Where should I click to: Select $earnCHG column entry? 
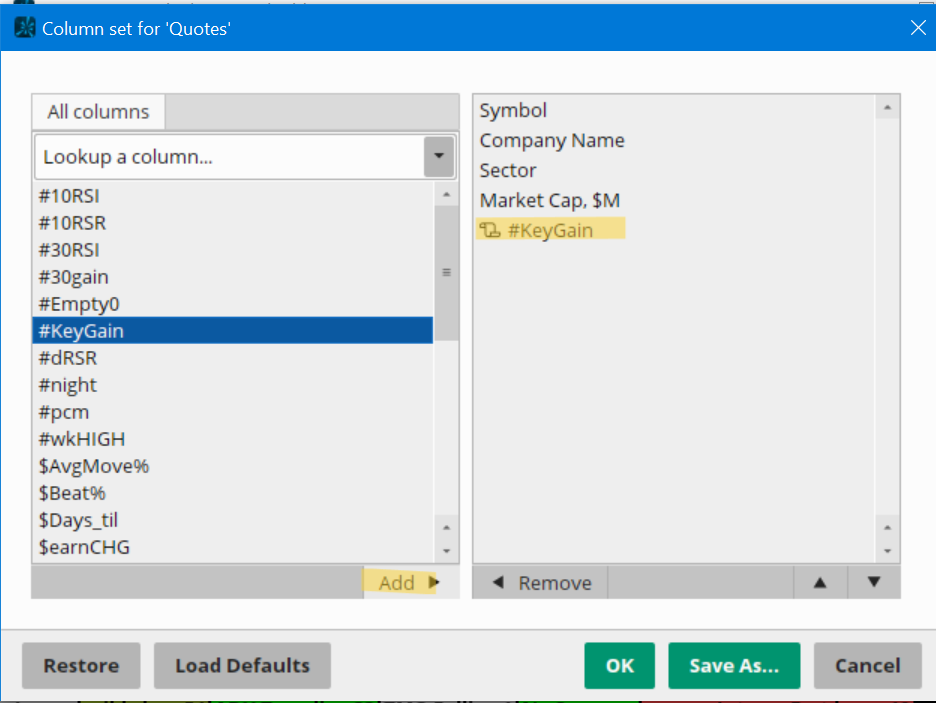233,547
